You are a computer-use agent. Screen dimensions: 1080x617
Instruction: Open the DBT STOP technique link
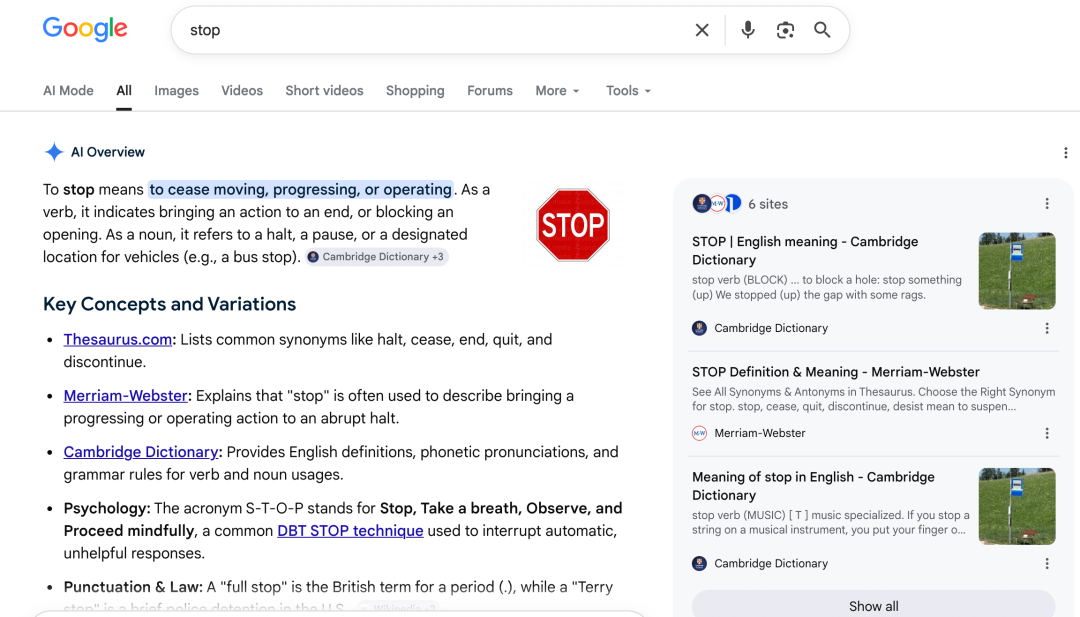click(x=350, y=531)
